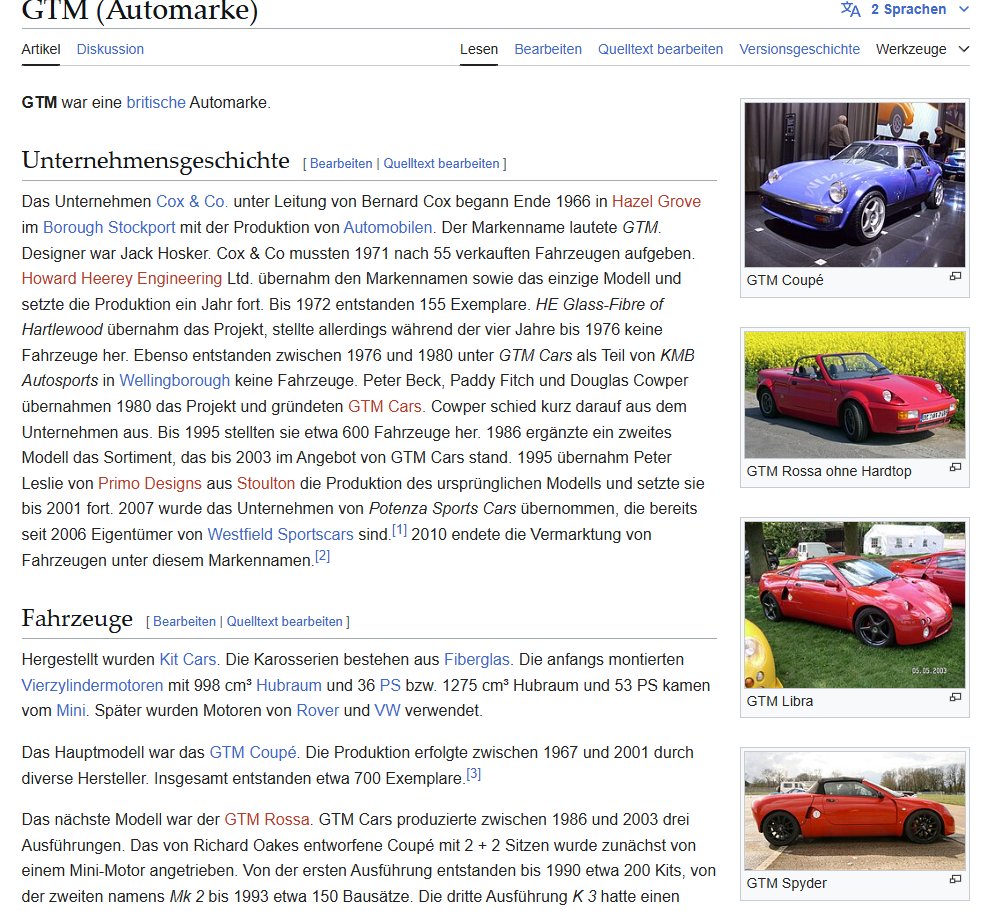Click the 'GTM Coupé' image caption
The image size is (1001, 911).
785,280
